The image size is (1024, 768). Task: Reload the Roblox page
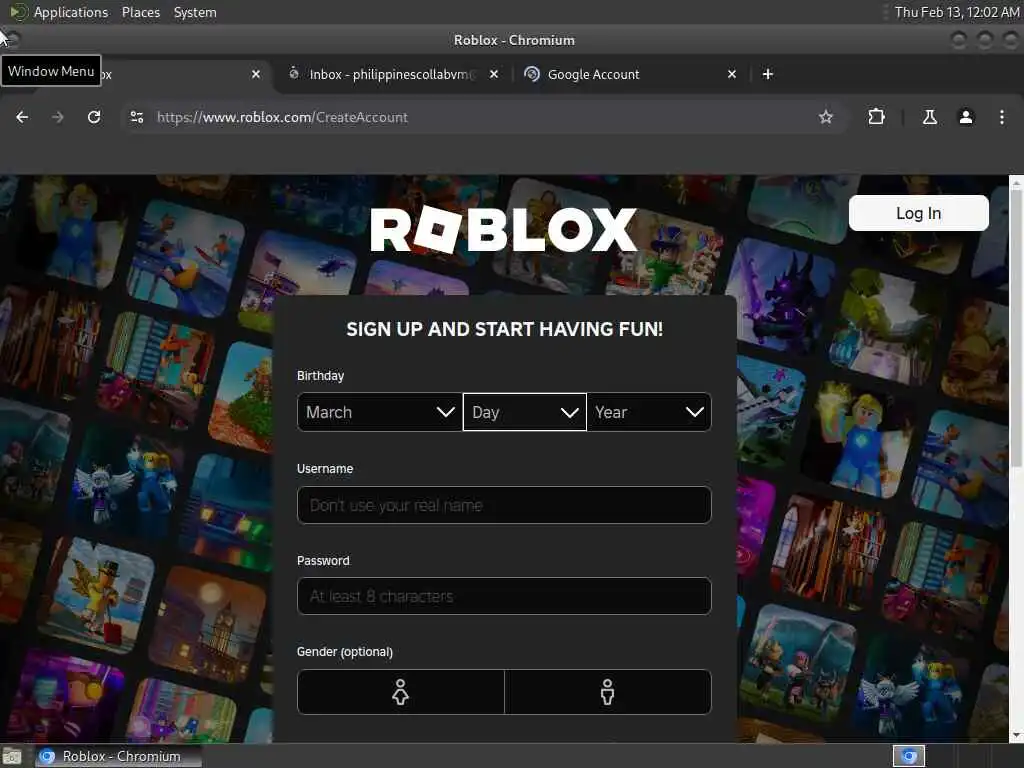point(94,117)
